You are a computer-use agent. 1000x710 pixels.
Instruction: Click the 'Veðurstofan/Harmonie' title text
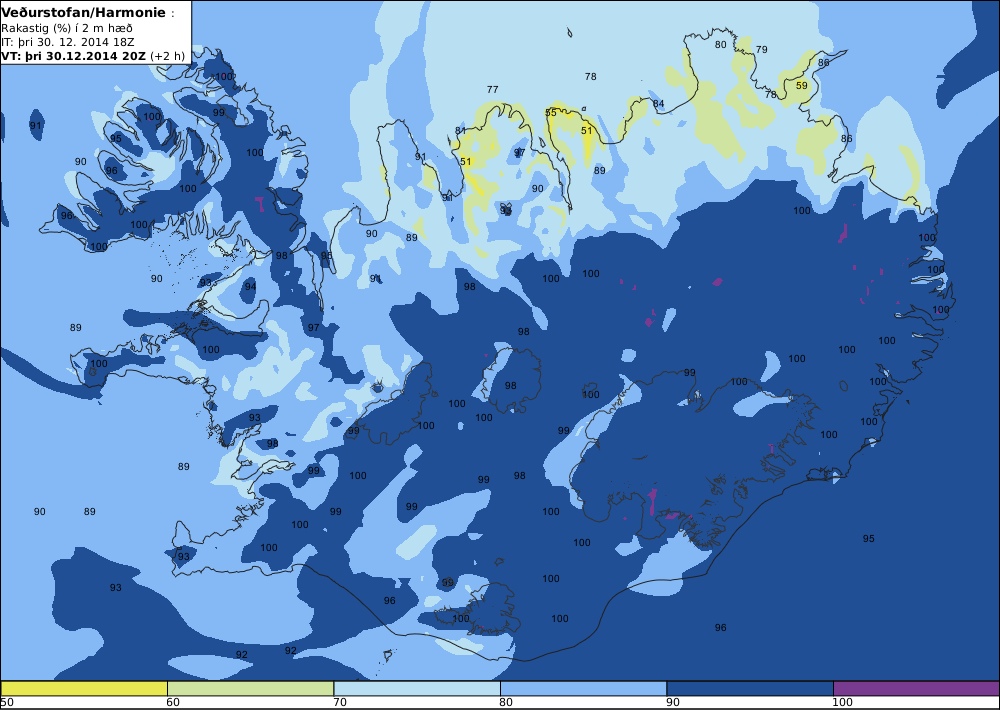84,12
